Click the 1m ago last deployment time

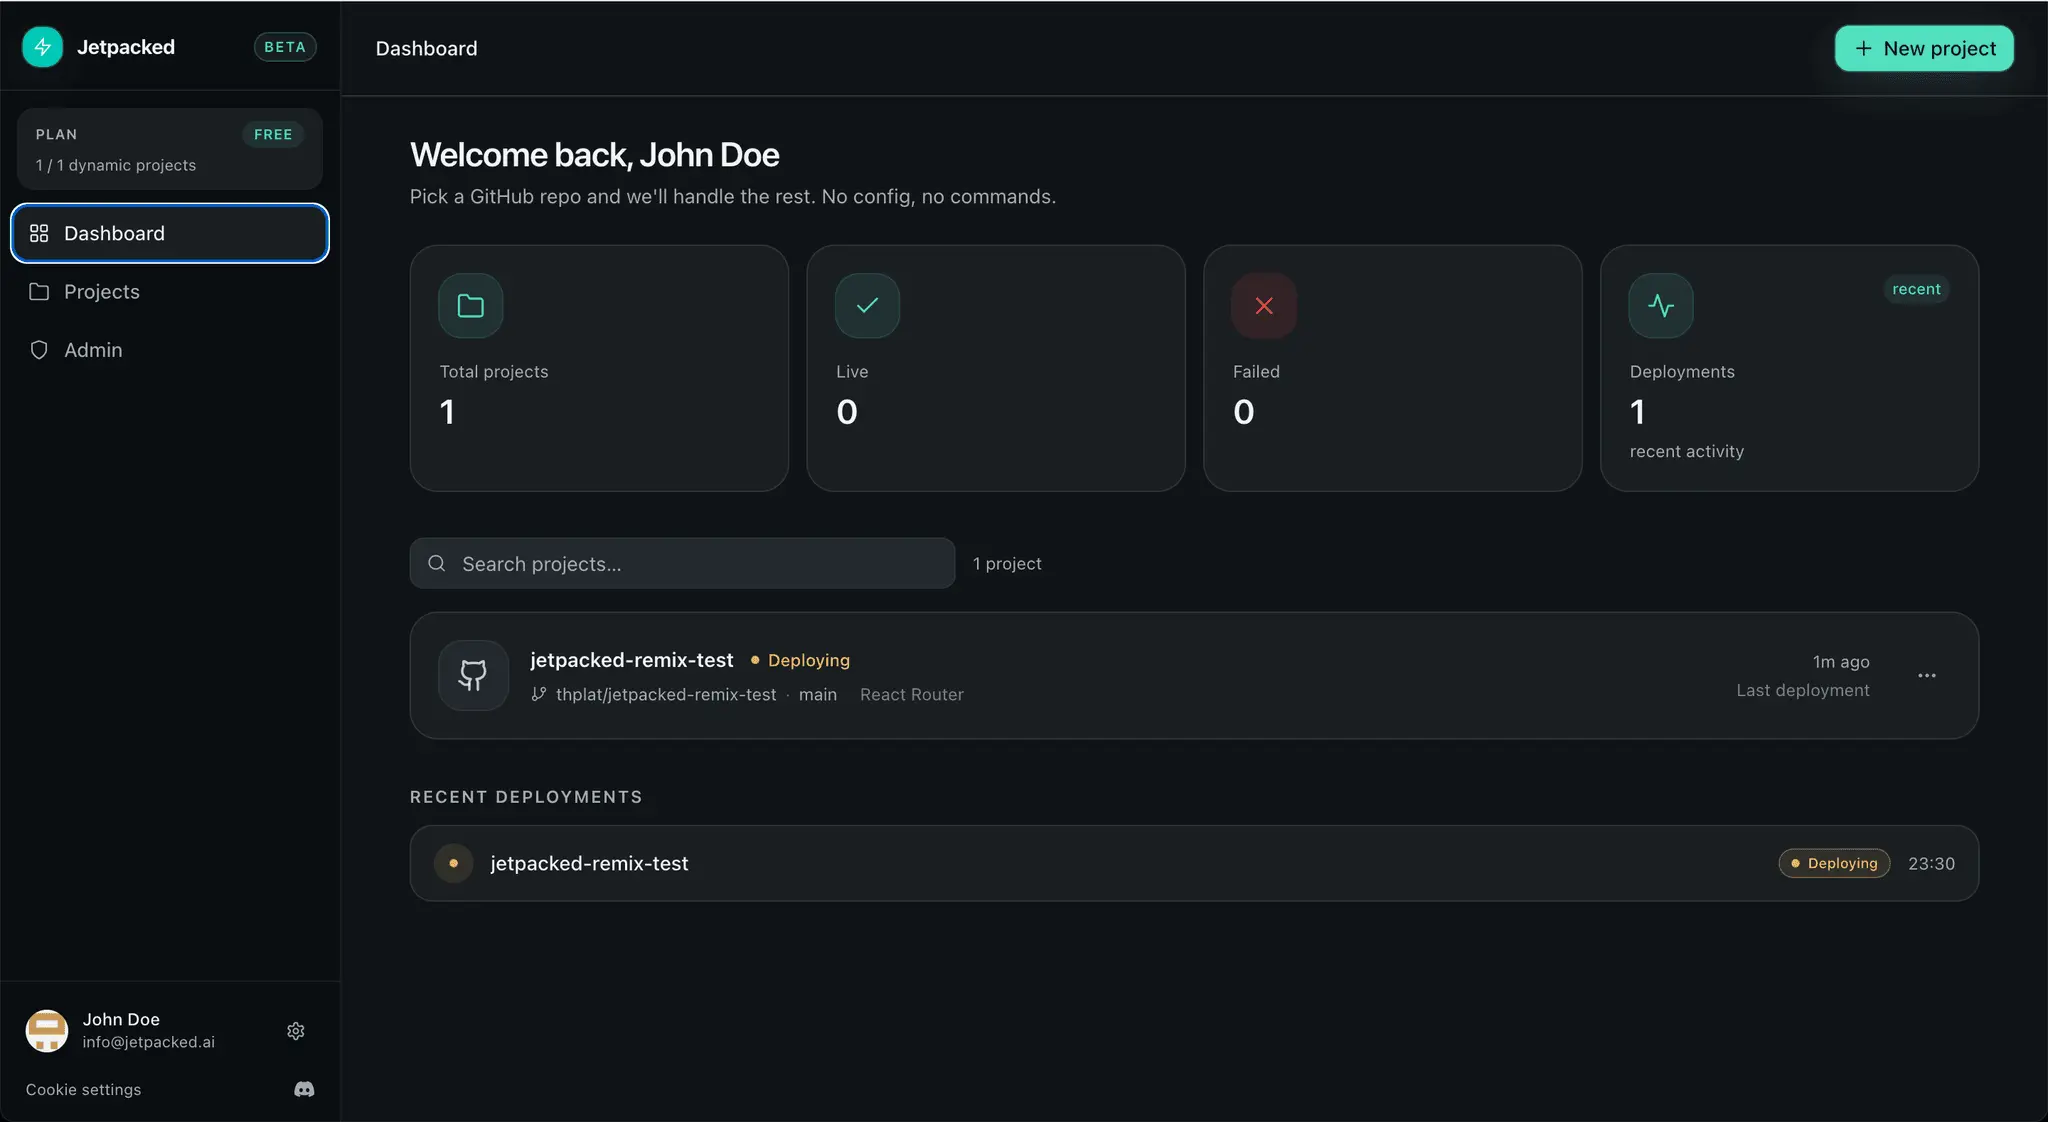pos(1841,662)
